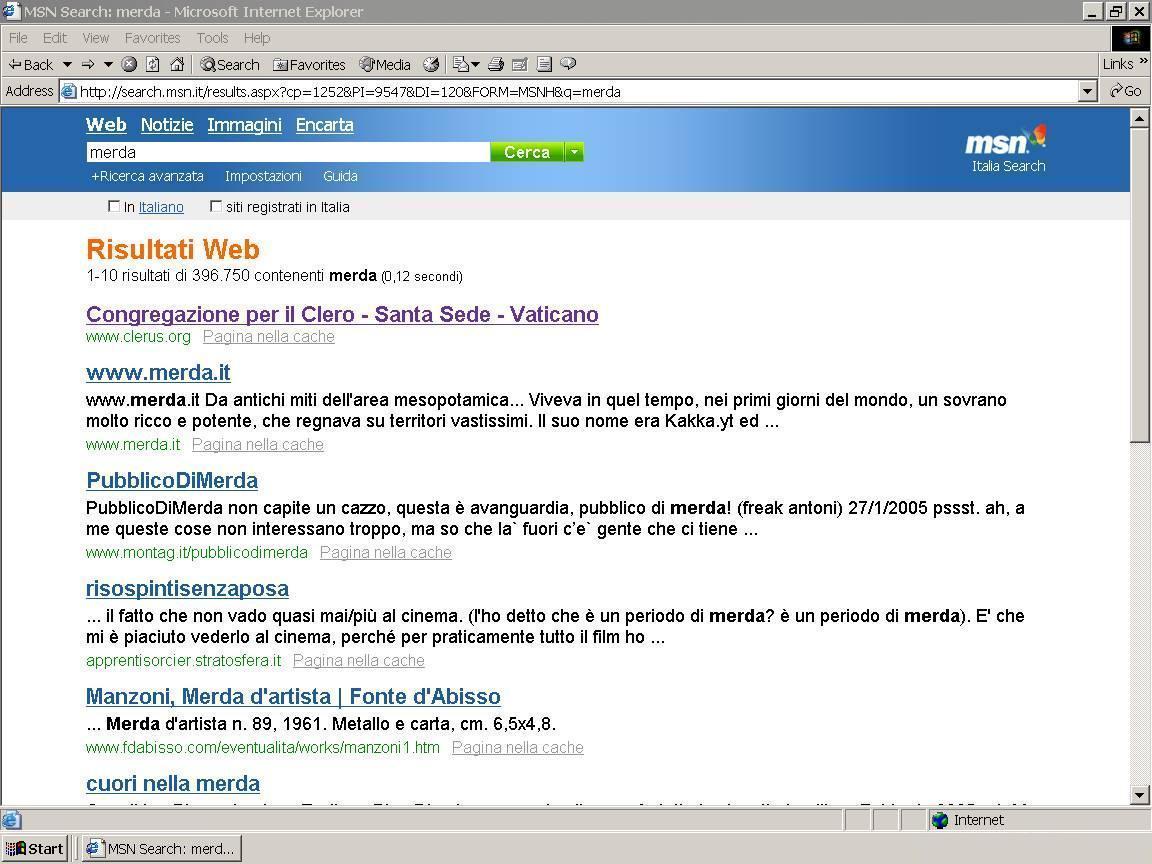Open the Help menu
This screenshot has width=1152, height=864.
click(257, 38)
